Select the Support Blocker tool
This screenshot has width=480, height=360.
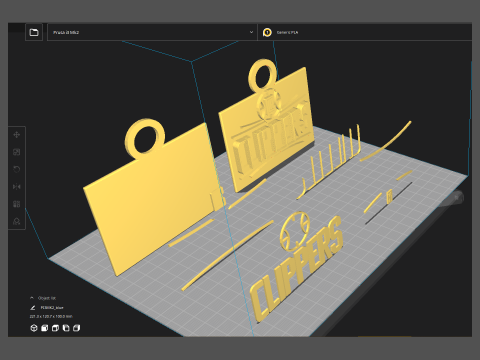(x=17, y=221)
